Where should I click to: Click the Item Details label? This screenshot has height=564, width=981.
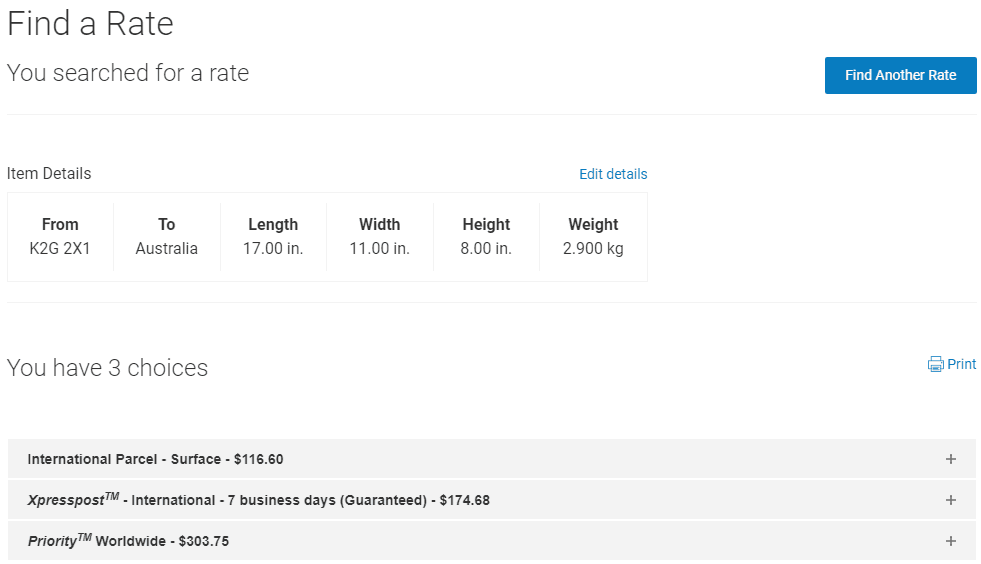point(49,174)
